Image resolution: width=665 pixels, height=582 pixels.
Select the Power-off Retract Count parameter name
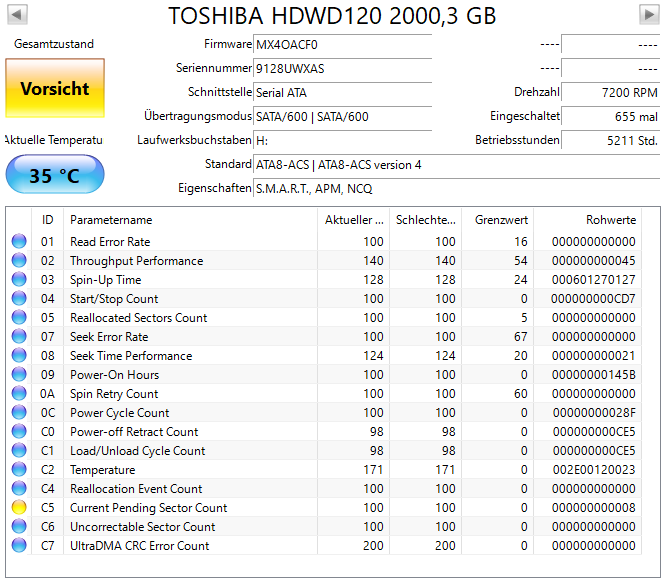(x=134, y=431)
